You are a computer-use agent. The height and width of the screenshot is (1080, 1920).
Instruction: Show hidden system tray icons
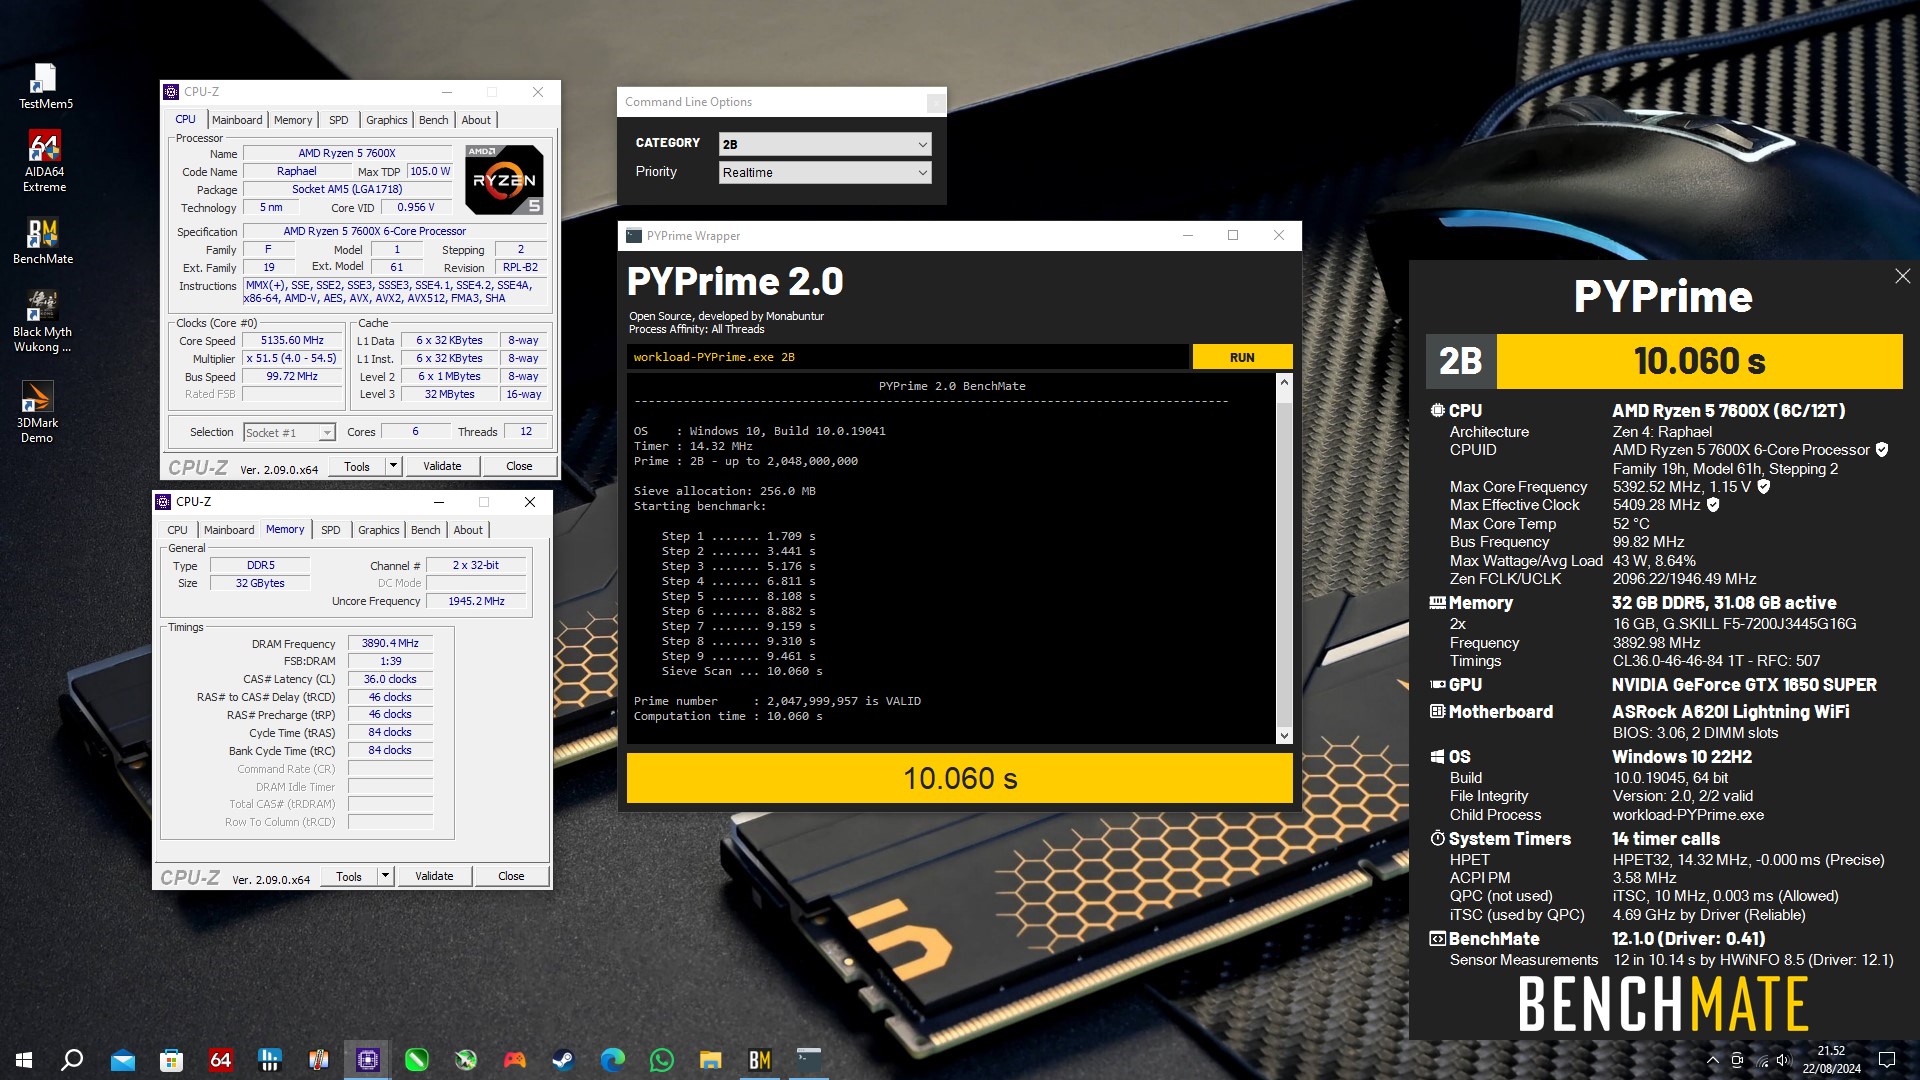[x=1713, y=1060]
